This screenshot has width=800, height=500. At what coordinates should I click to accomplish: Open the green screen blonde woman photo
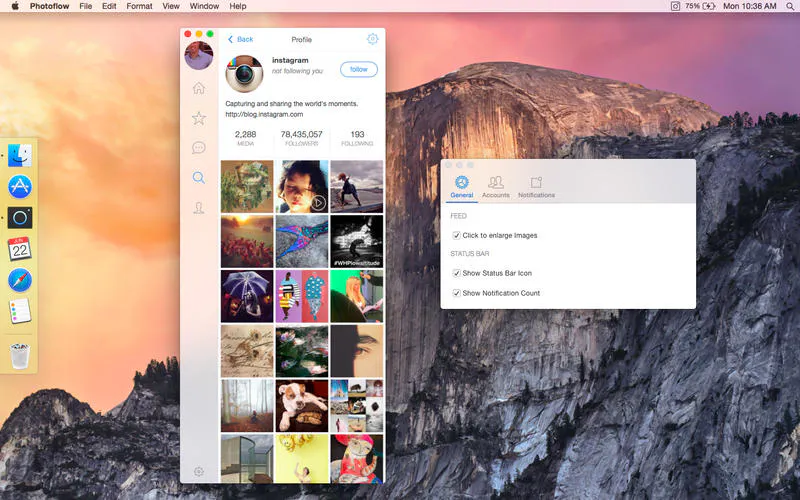click(357, 296)
